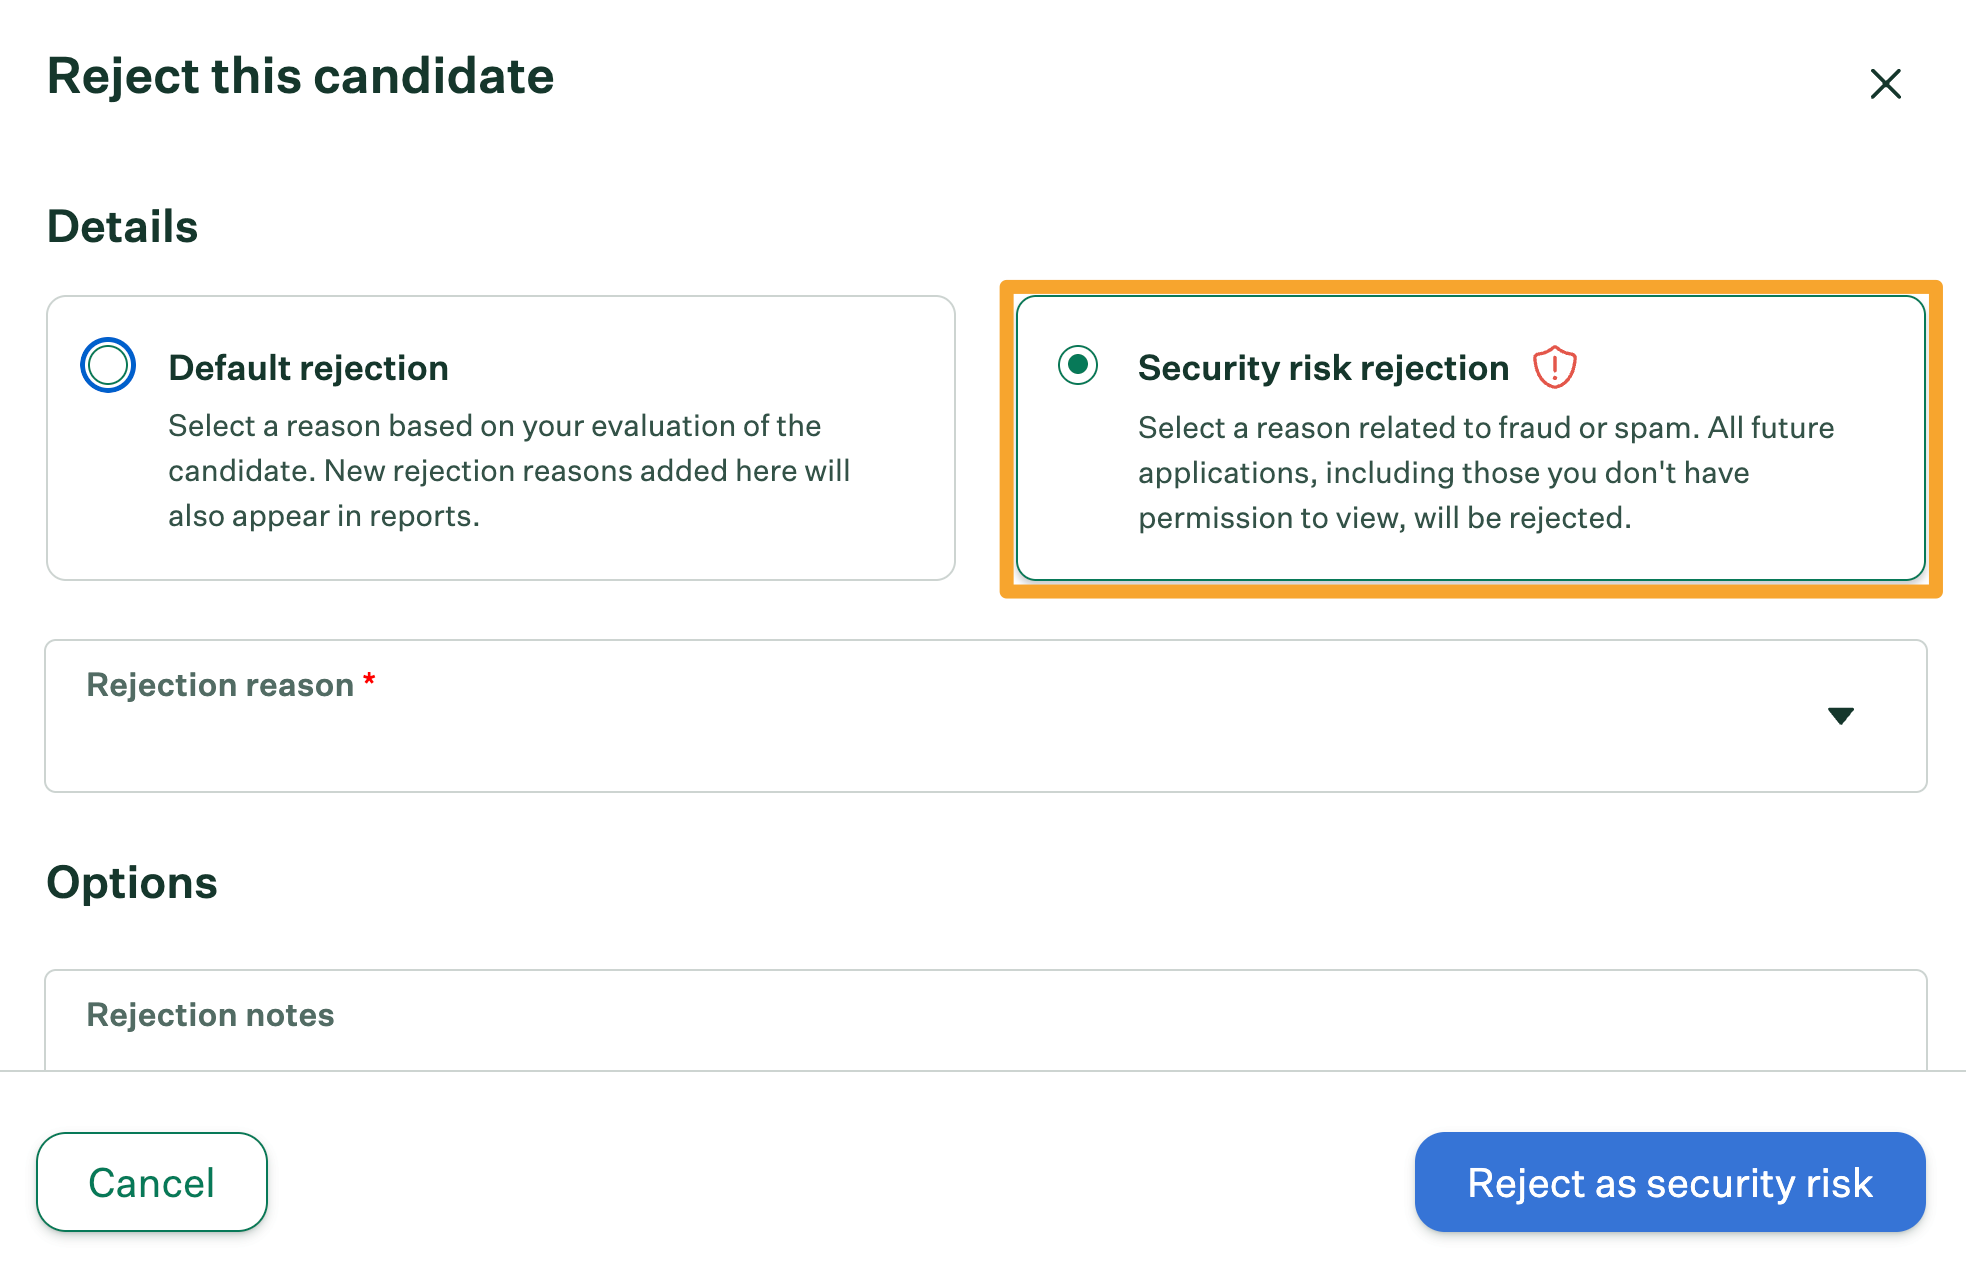Viewport: 1966px width, 1274px height.
Task: Click the Default rejection title text
Action: [x=308, y=368]
